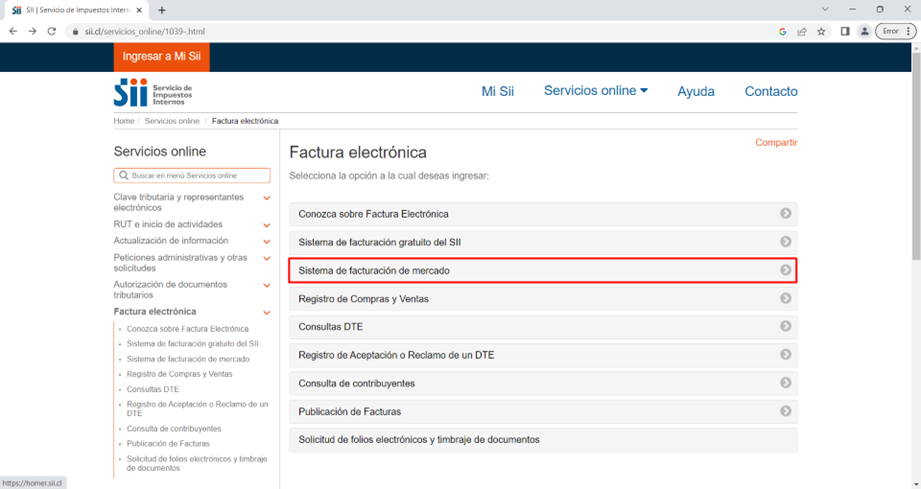Screen dimensions: 921x489
Task: Bookmark this page with the star icon
Action: pyautogui.click(x=821, y=31)
